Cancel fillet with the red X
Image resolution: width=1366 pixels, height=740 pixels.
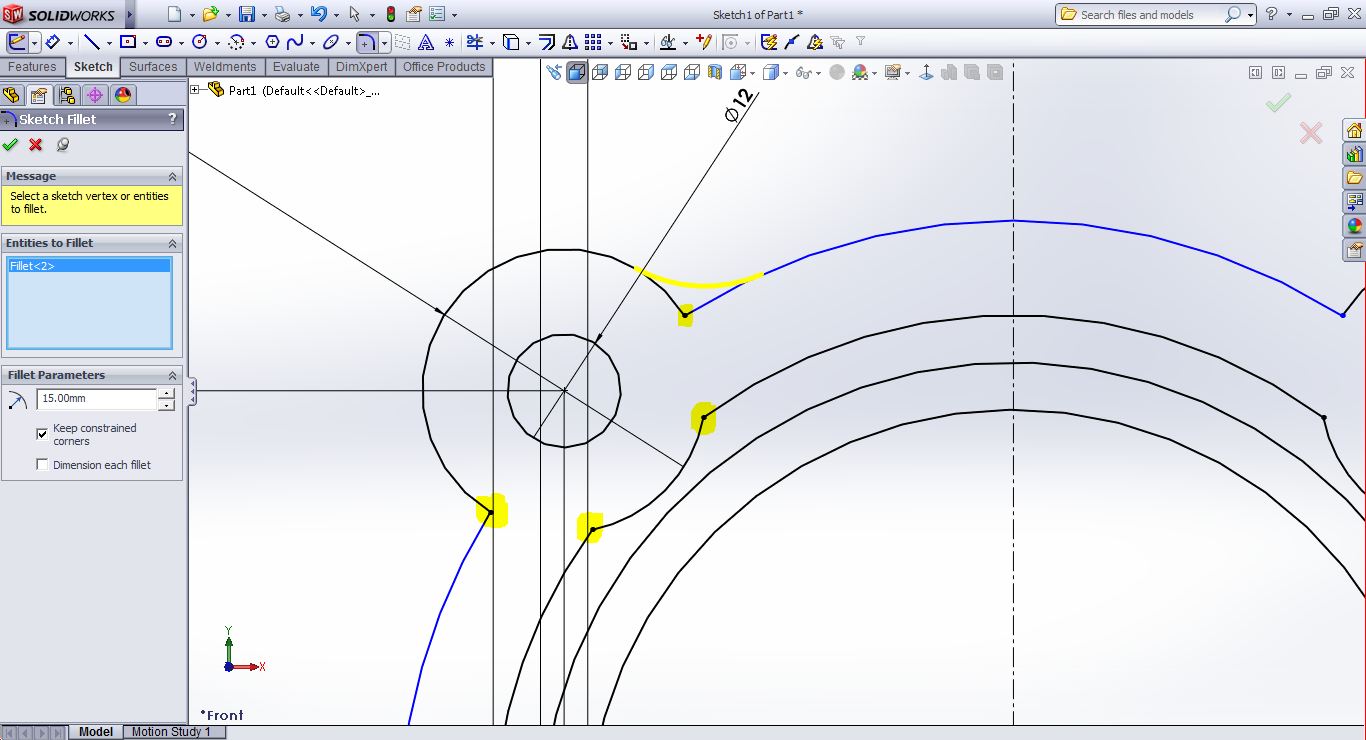(x=36, y=145)
